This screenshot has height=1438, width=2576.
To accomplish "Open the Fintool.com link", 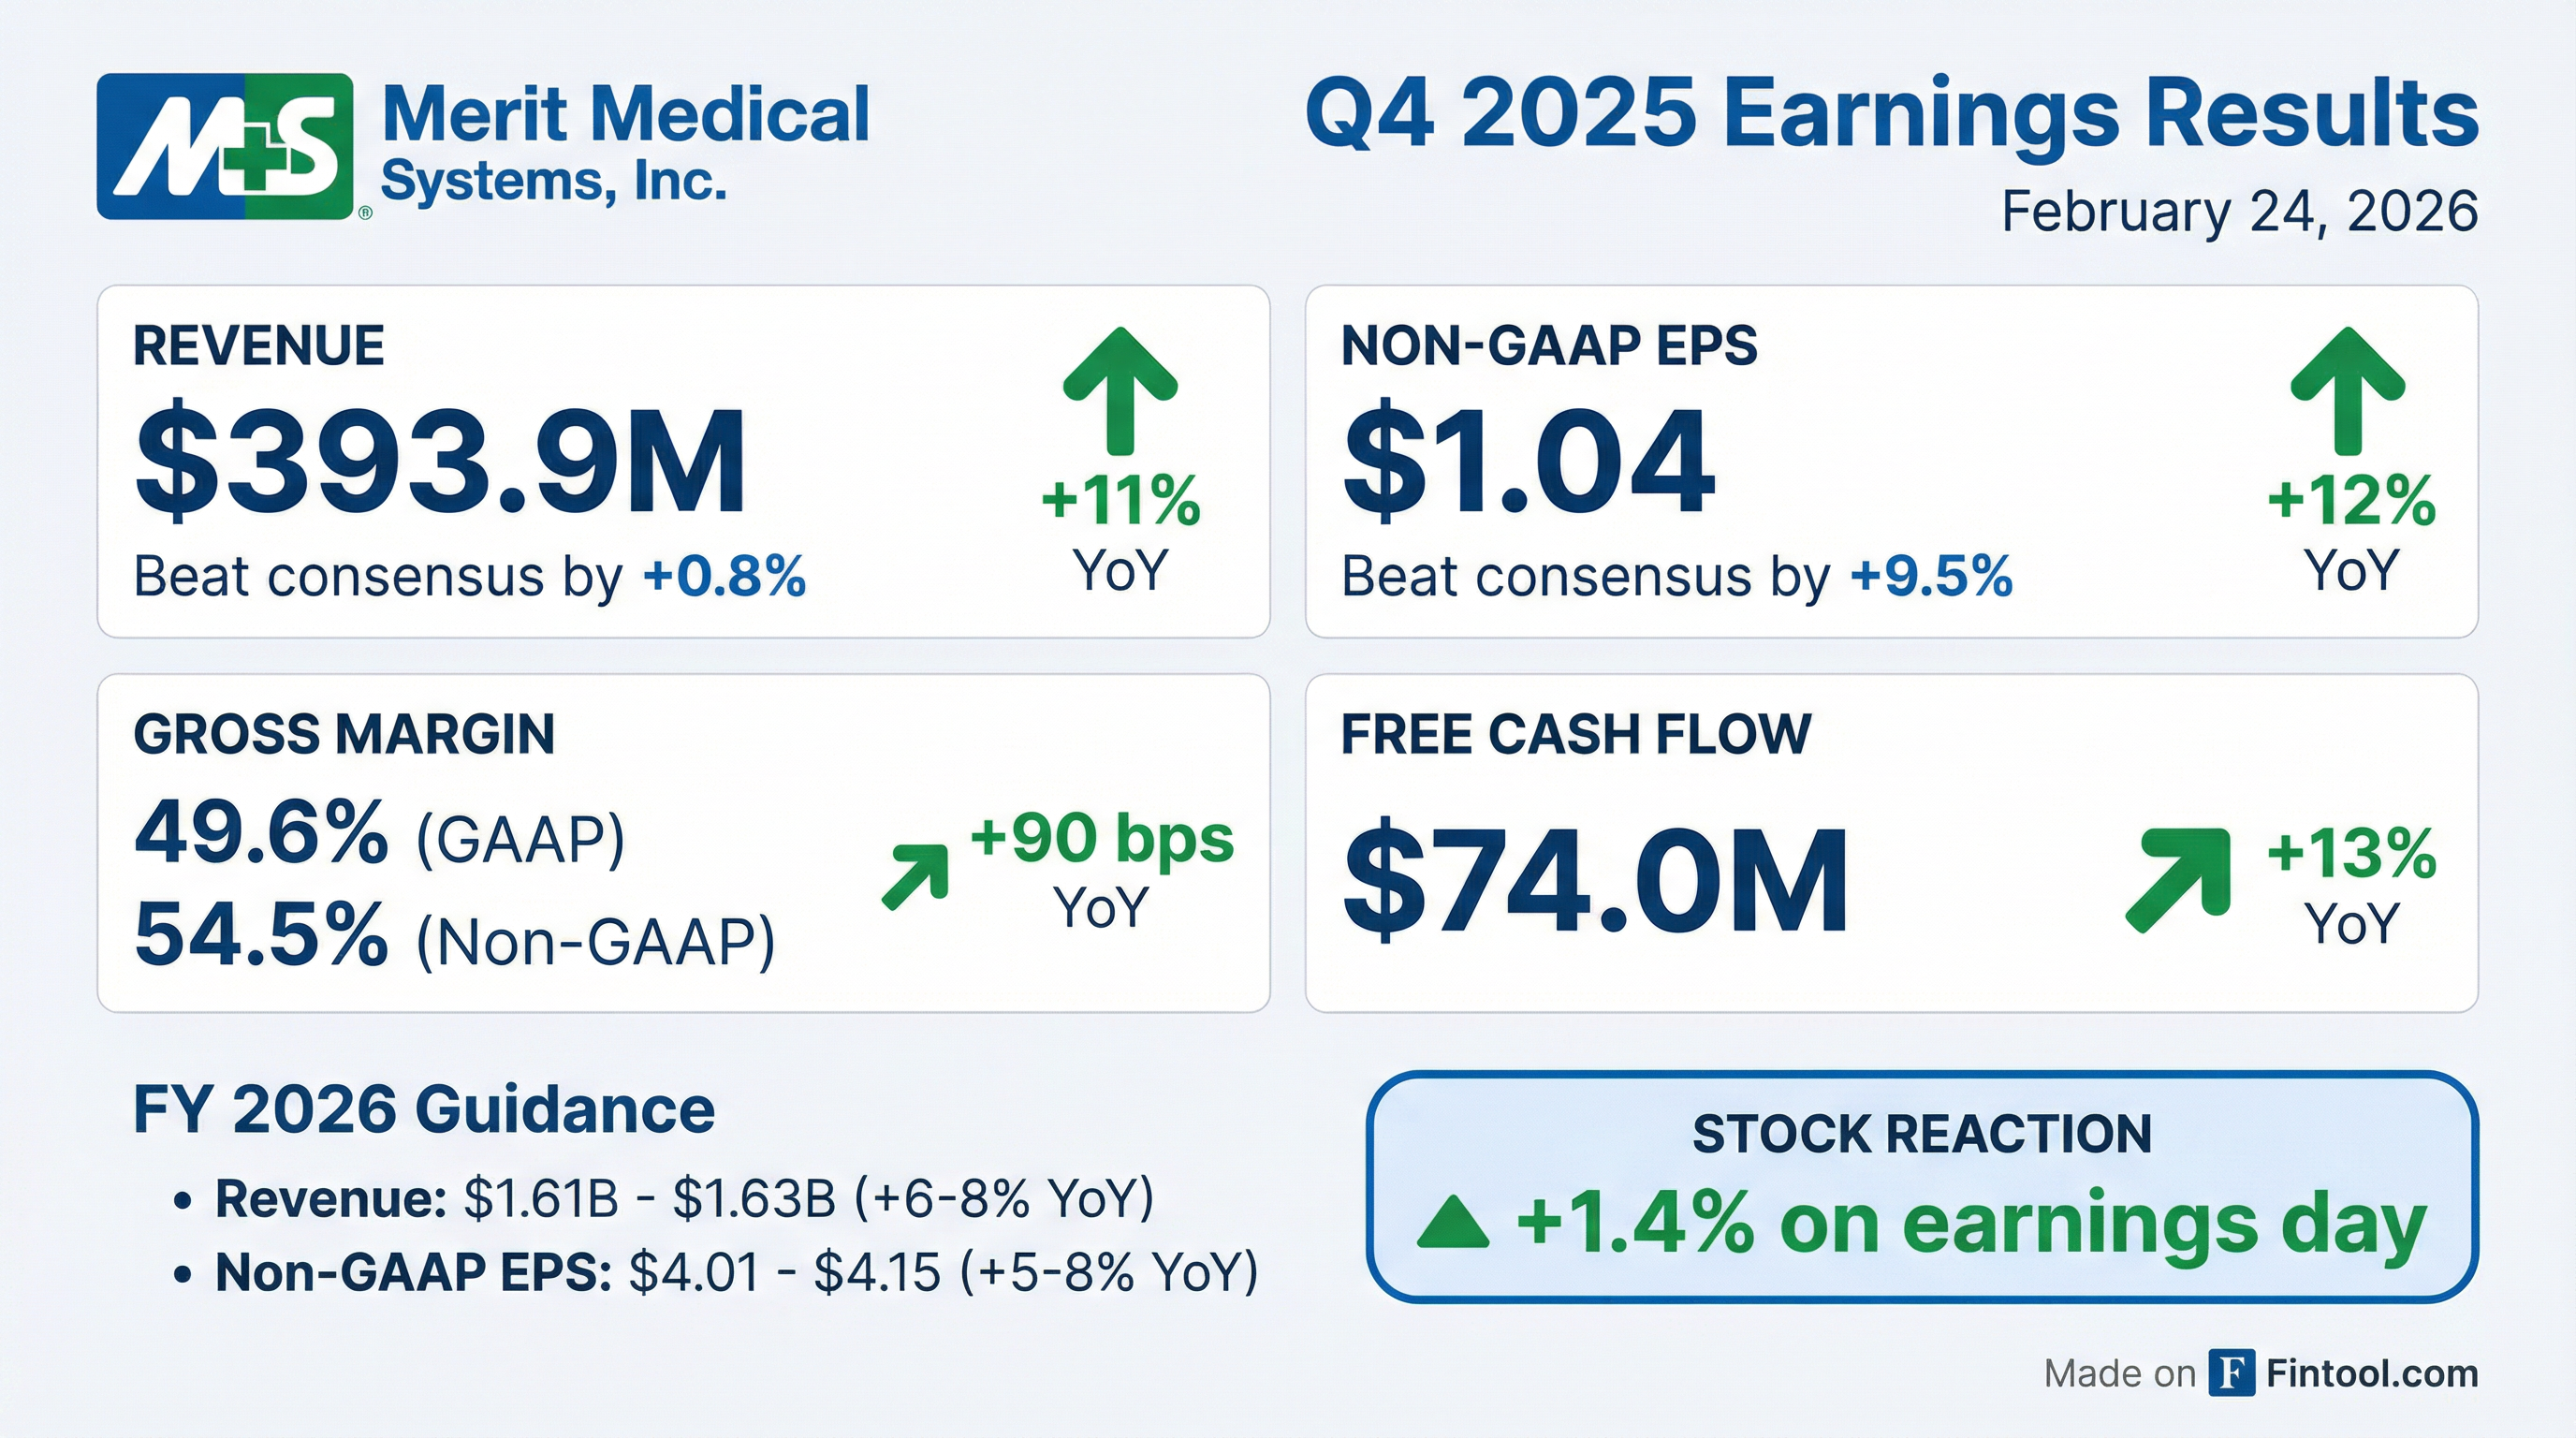I will pyautogui.click(x=2371, y=1374).
